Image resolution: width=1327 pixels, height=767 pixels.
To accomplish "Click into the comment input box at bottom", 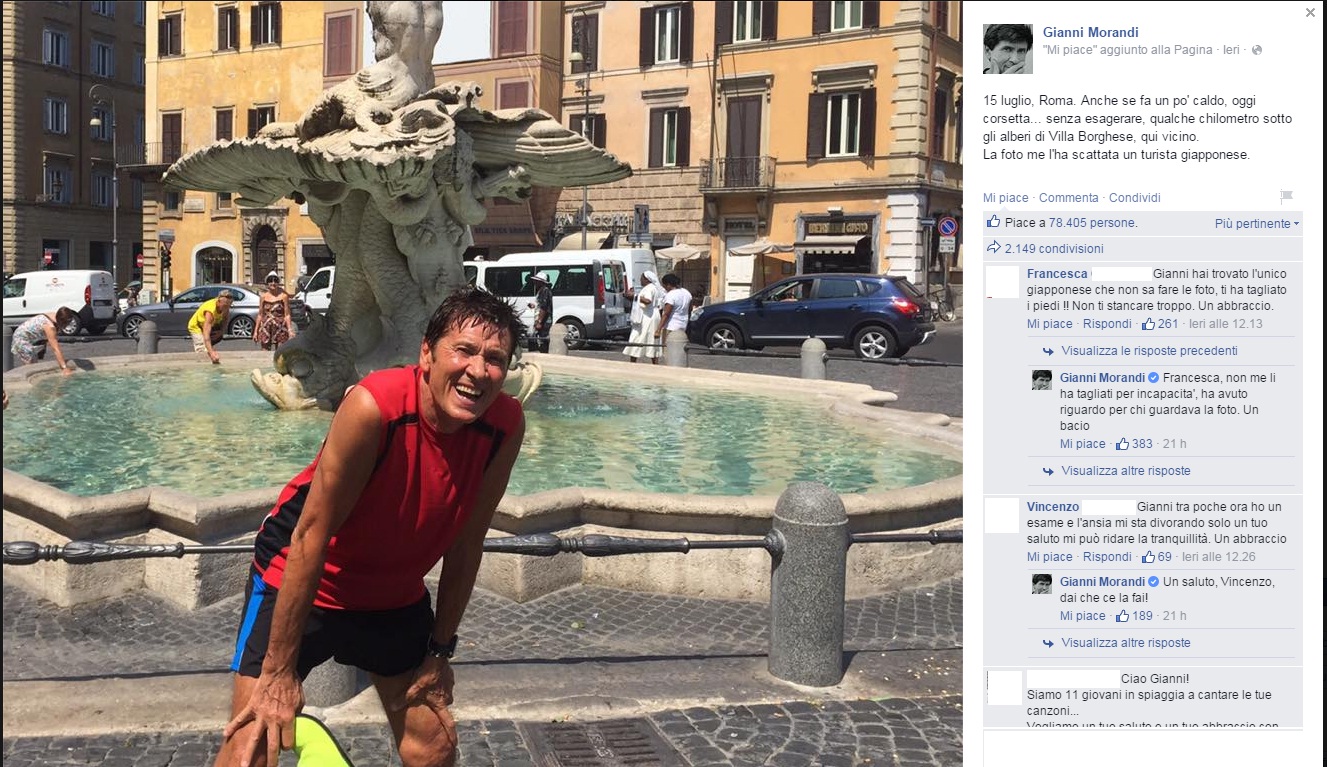I will (x=1143, y=746).
